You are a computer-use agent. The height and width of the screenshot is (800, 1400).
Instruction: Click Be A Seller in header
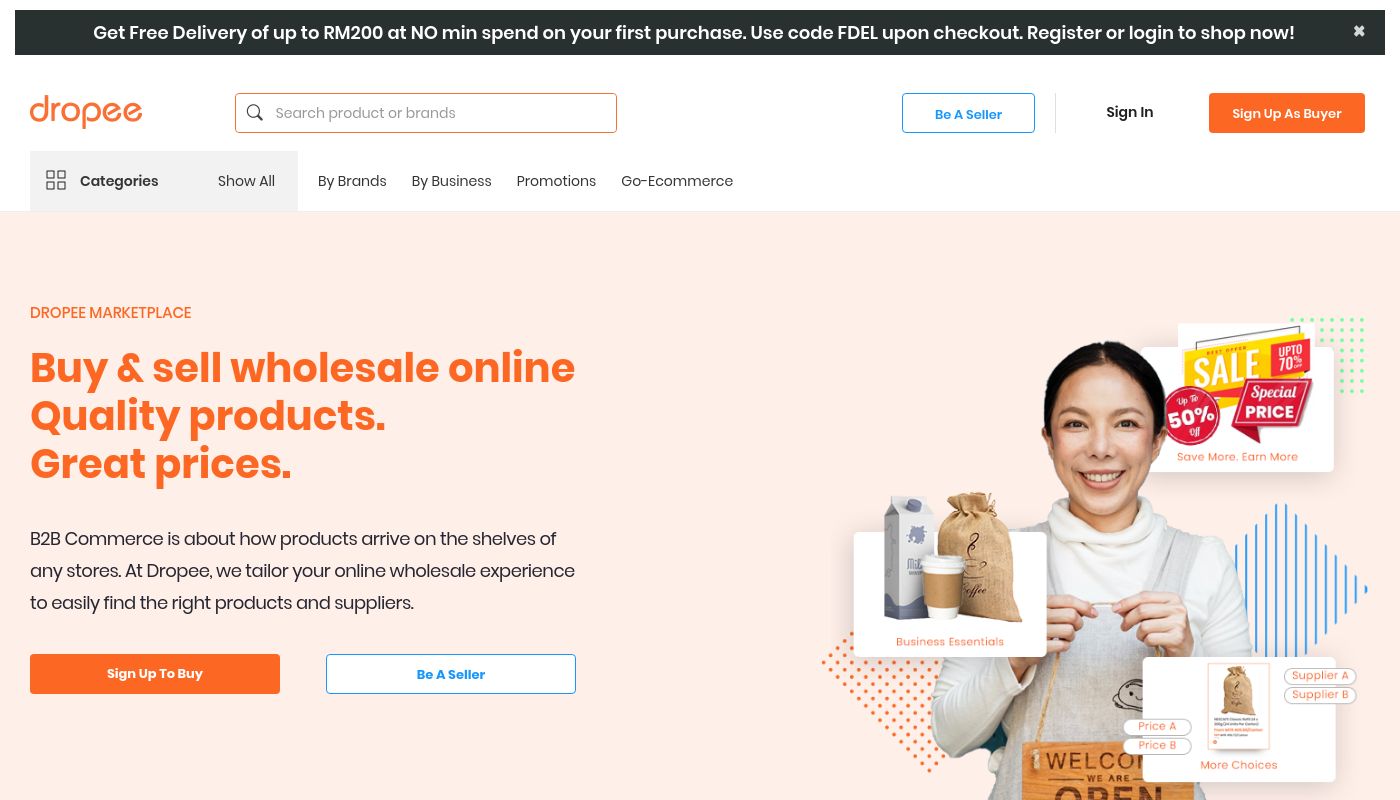(x=968, y=113)
